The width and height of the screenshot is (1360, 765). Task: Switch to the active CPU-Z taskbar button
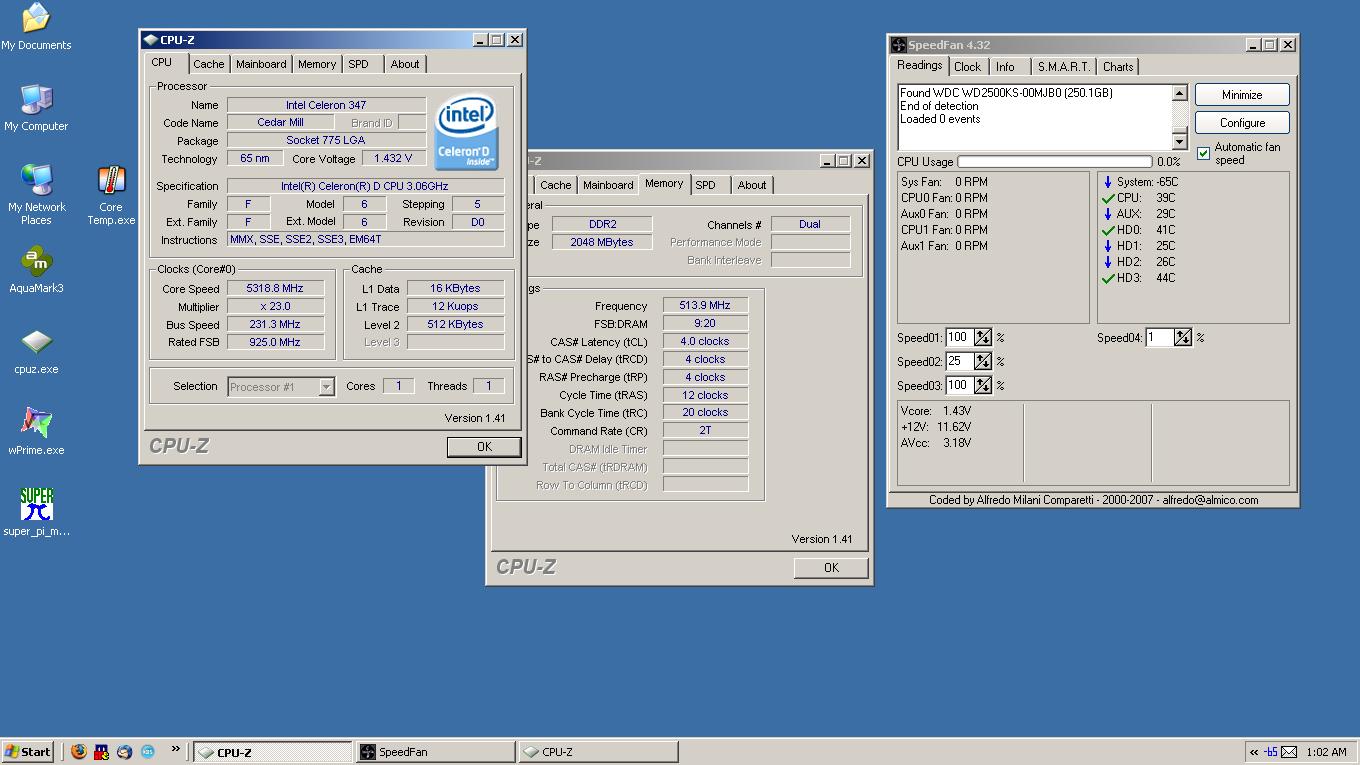pyautogui.click(x=273, y=752)
